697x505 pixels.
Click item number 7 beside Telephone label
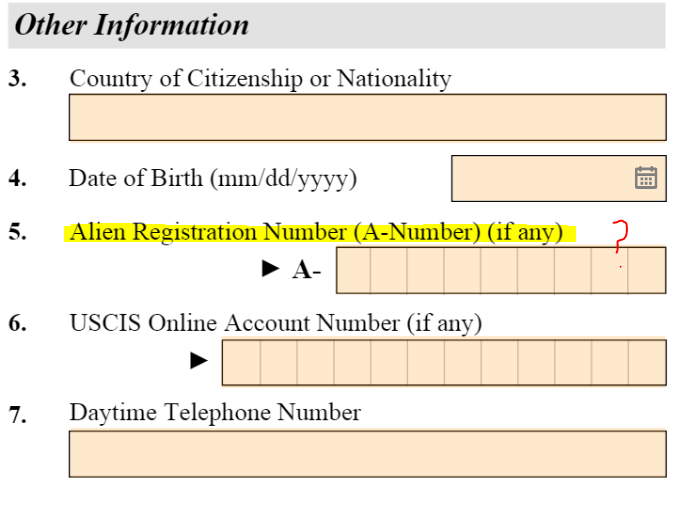click(x=17, y=415)
